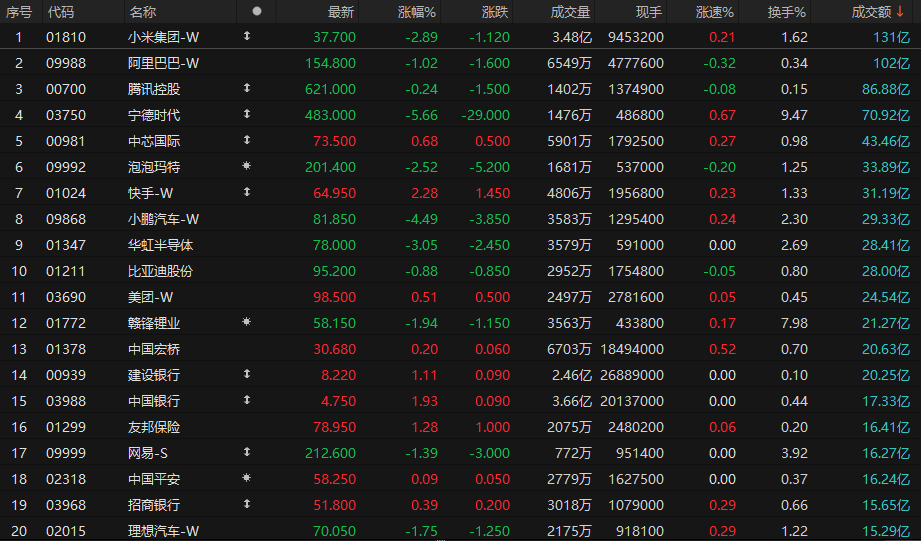Click the star marker icon for 中国平安

coord(247,478)
